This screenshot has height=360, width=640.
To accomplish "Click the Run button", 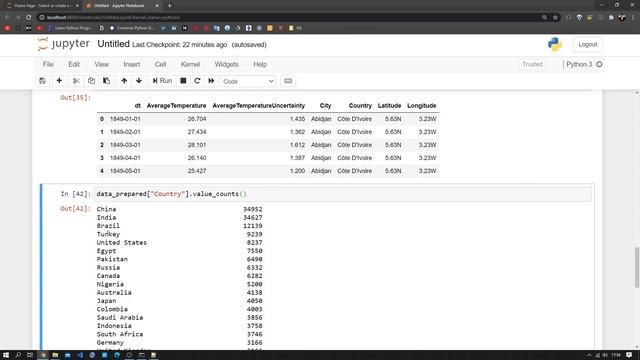I will (x=162, y=81).
